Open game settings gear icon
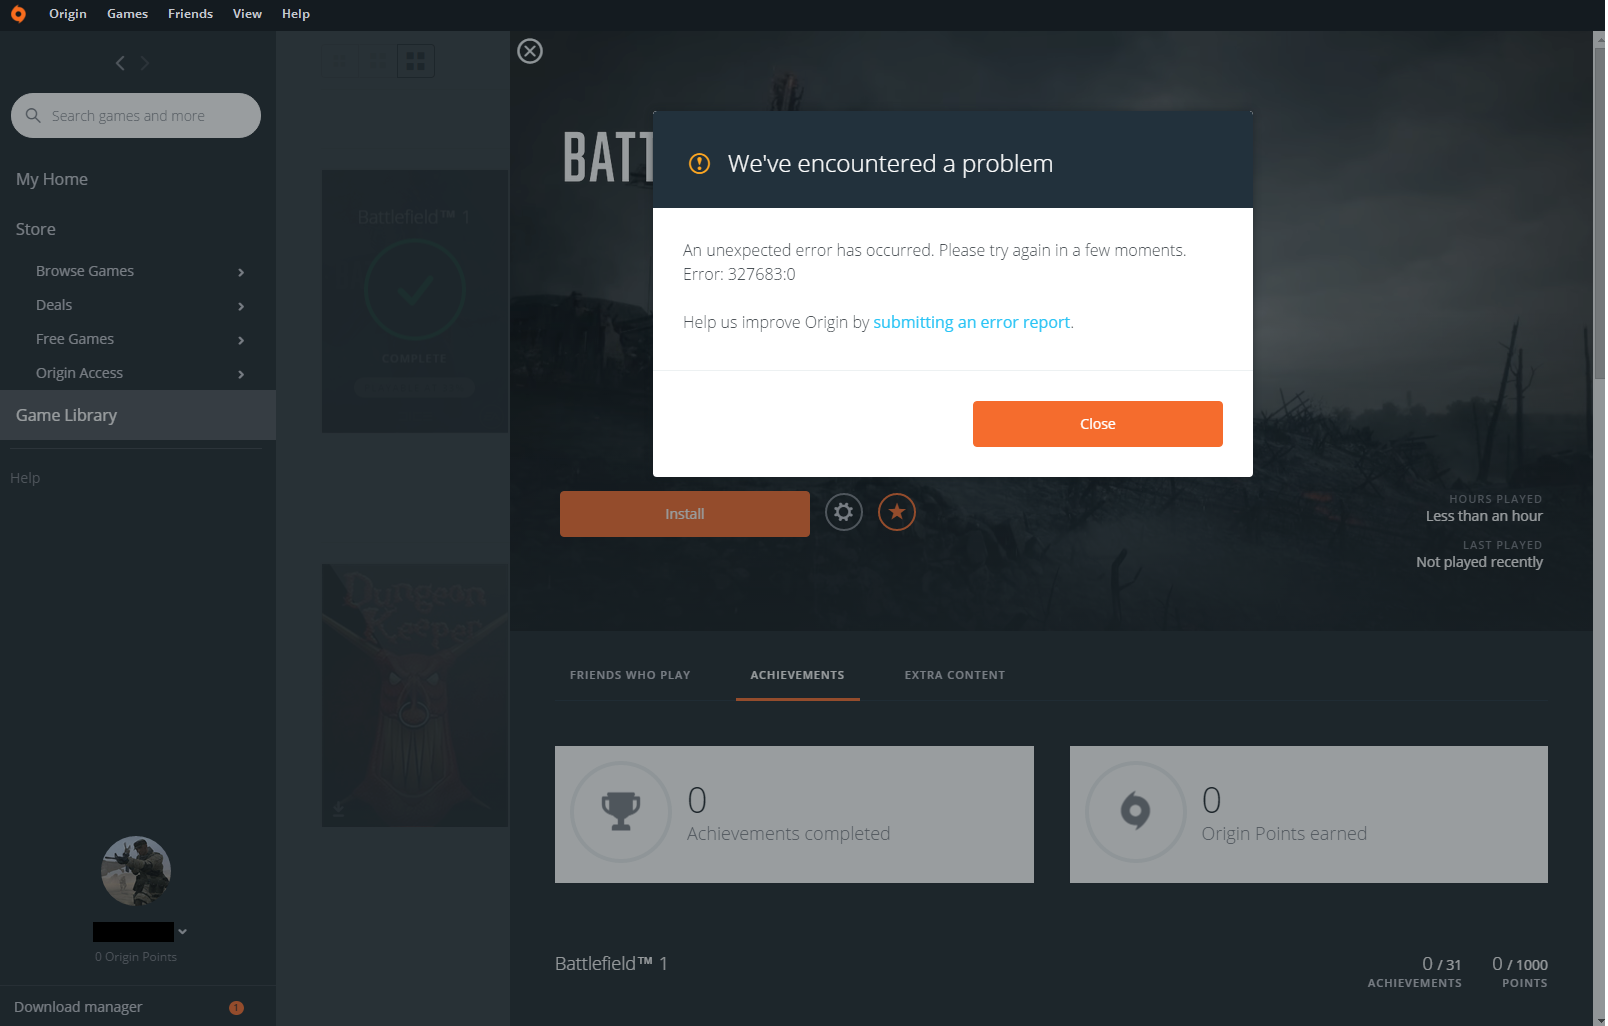Screen dimensions: 1608x1026 coord(843,513)
